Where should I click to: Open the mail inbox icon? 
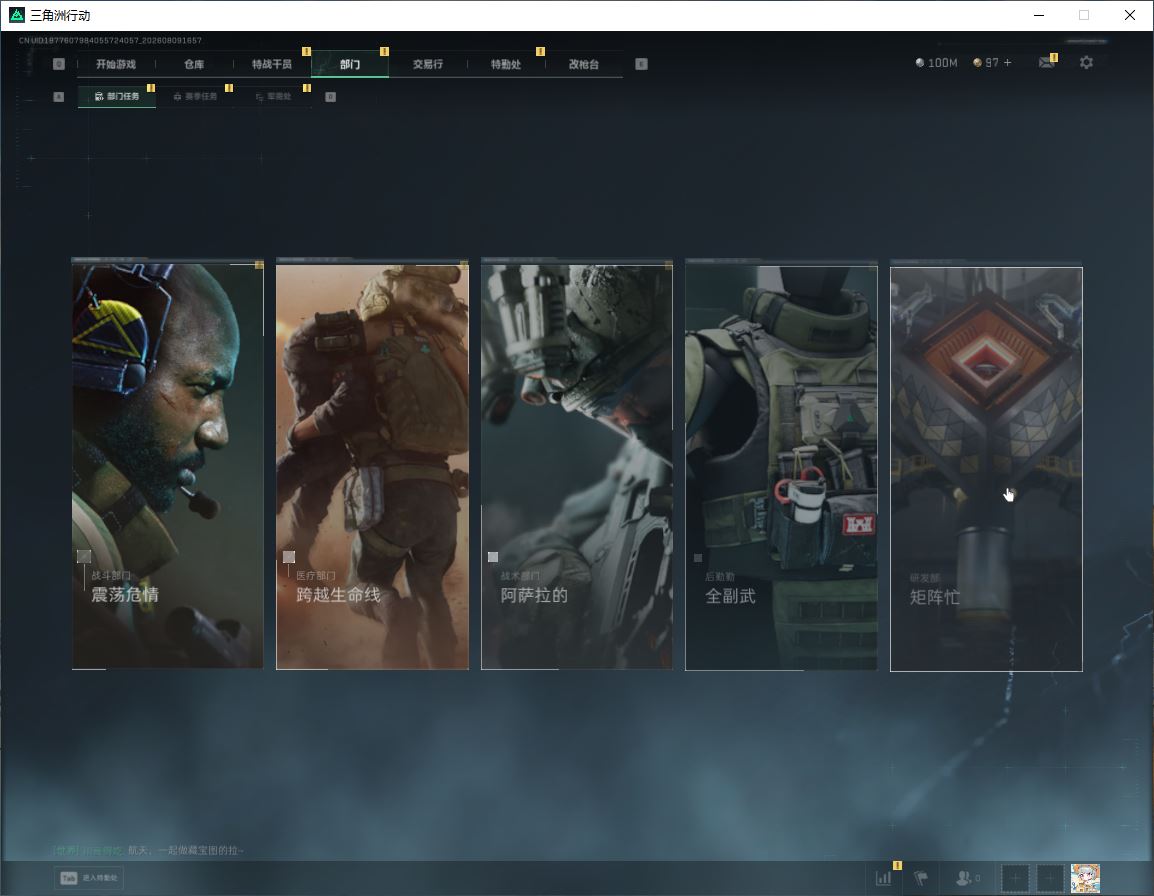tap(1047, 63)
